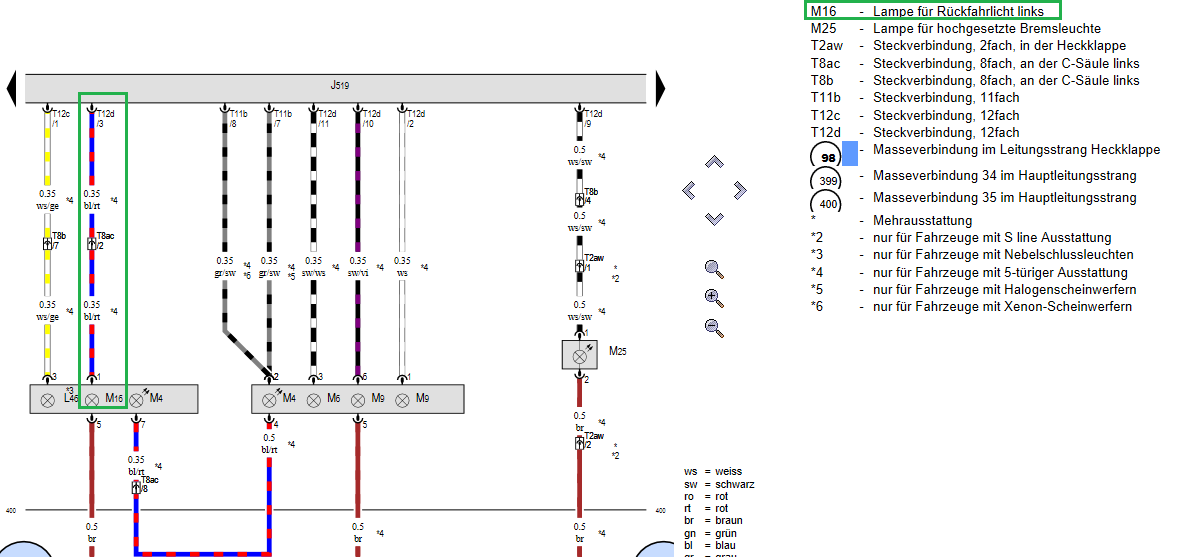Select the M4 lamp symbol beside M16
The width and height of the screenshot is (1179, 557).
(136, 400)
